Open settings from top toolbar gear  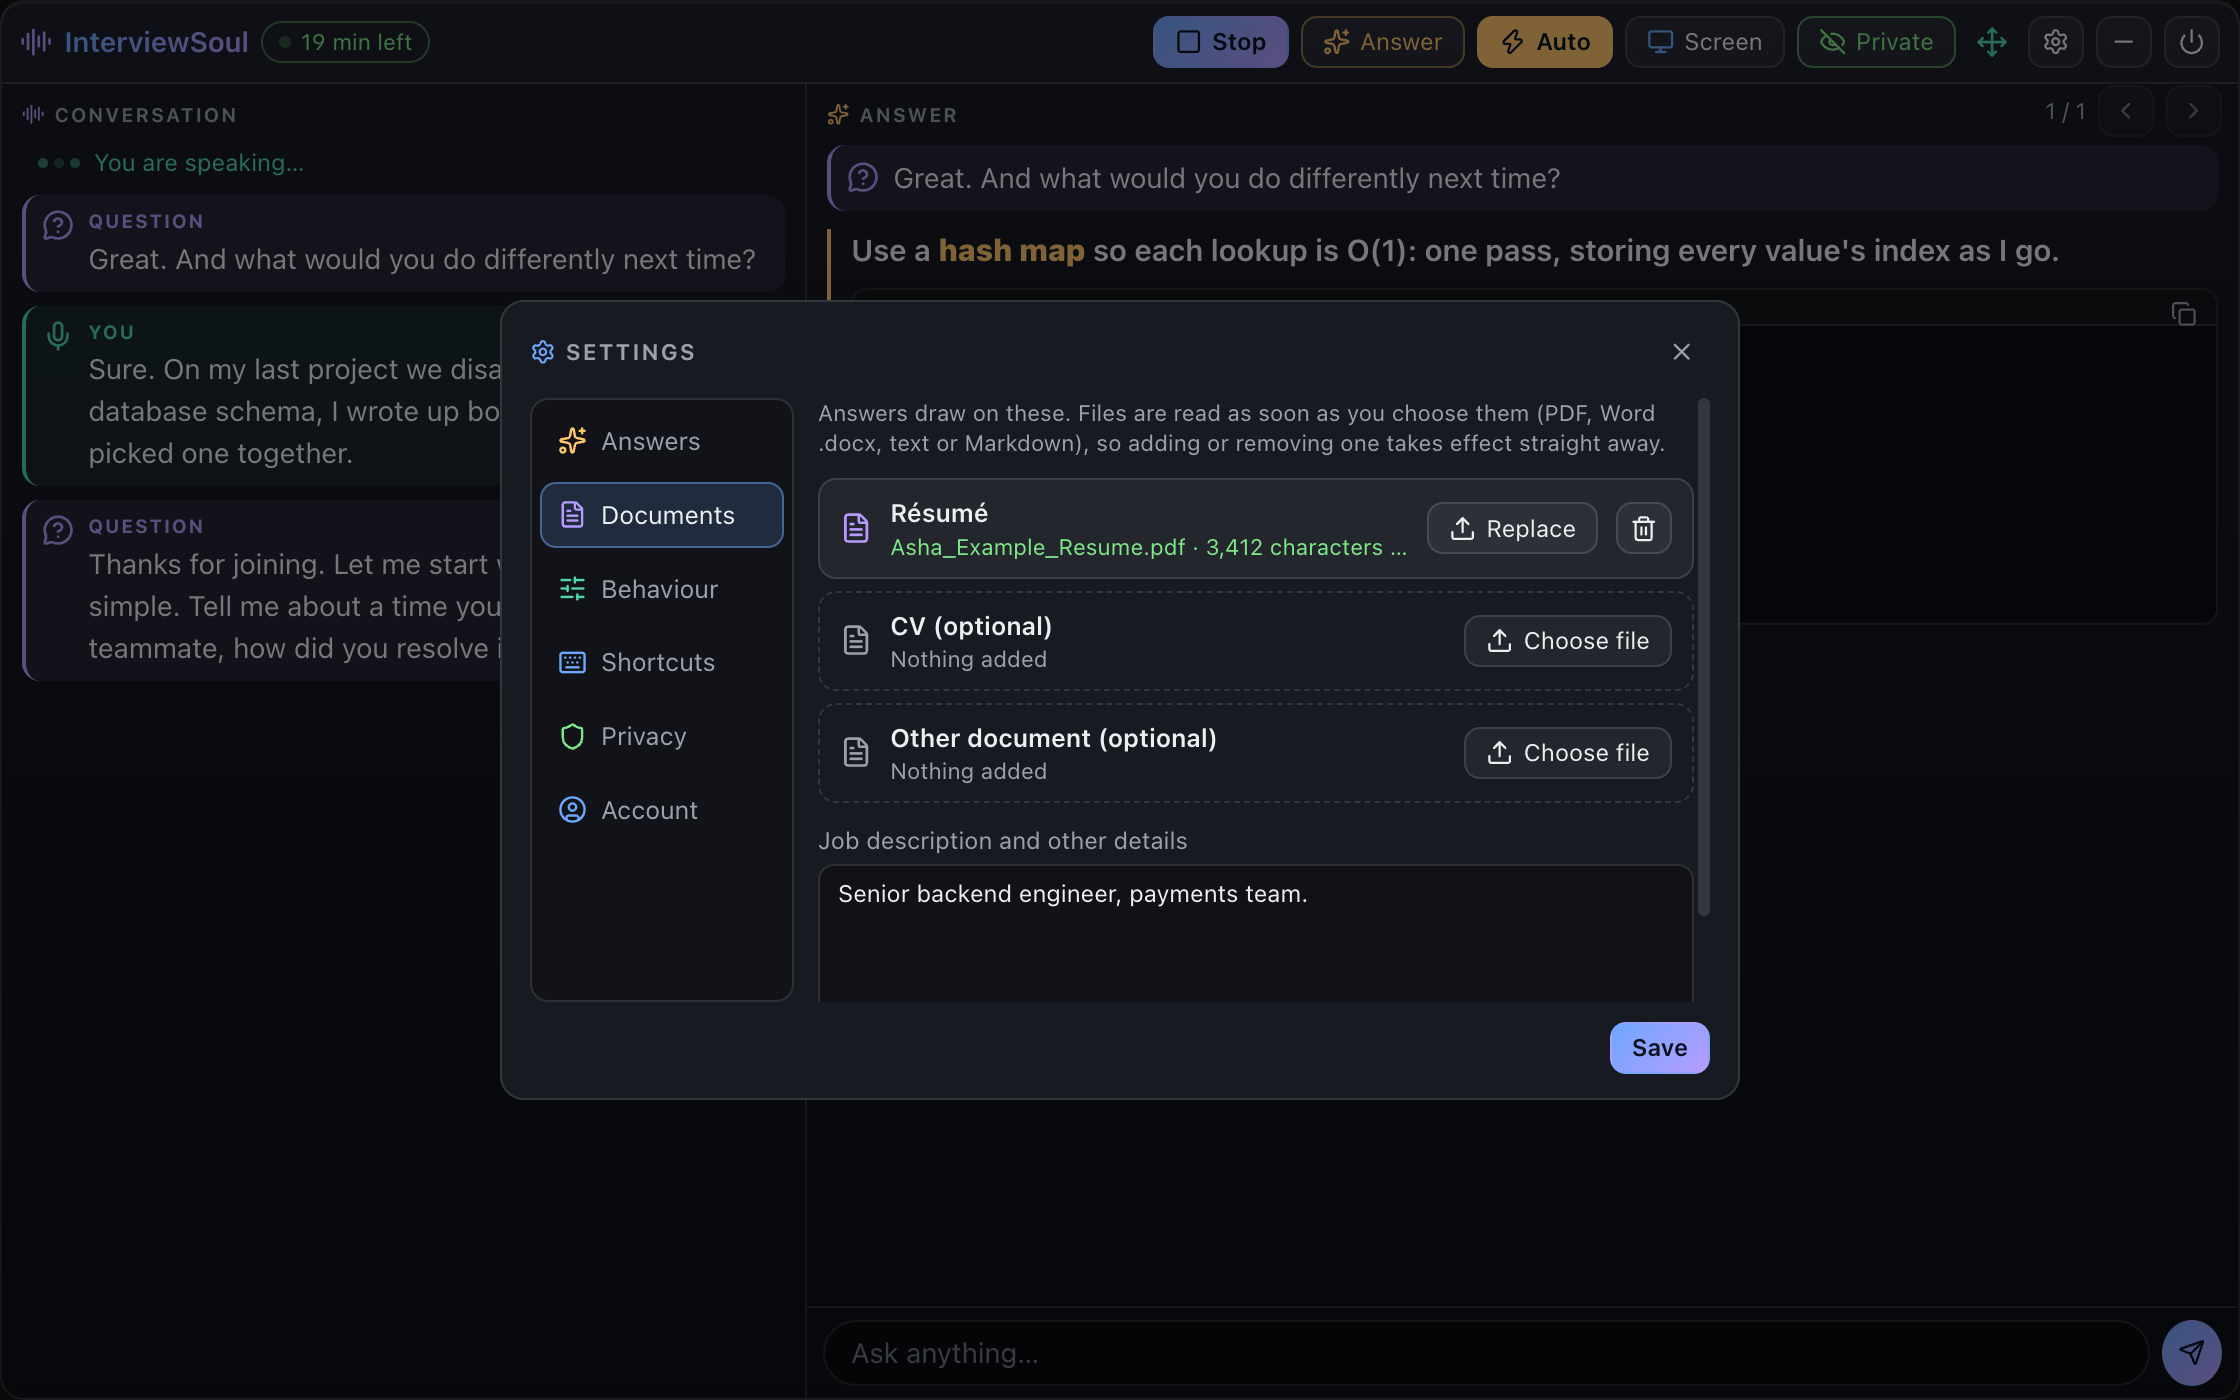[x=2055, y=42]
